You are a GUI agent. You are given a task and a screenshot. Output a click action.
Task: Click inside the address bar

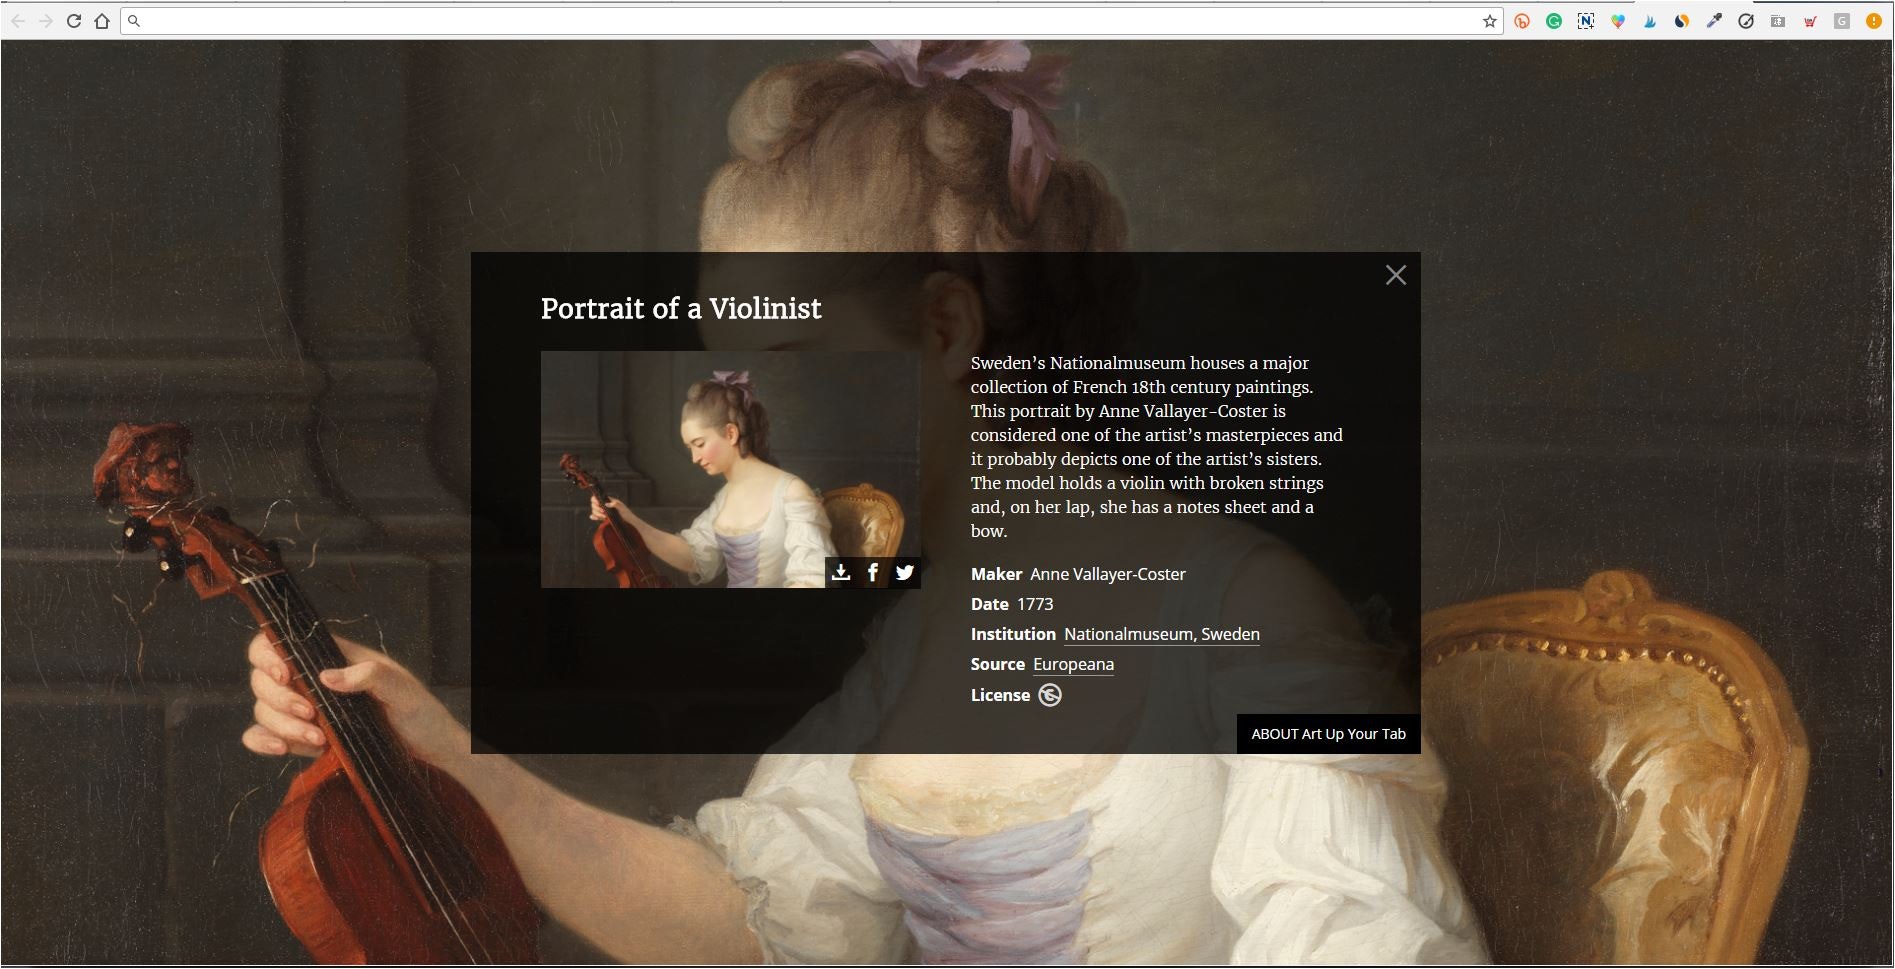click(x=700, y=19)
